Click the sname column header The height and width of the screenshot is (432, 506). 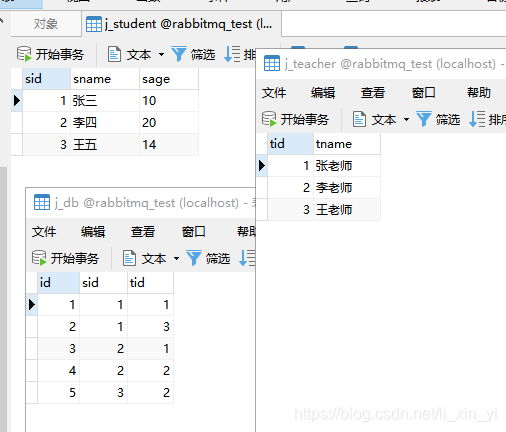[x=105, y=79]
